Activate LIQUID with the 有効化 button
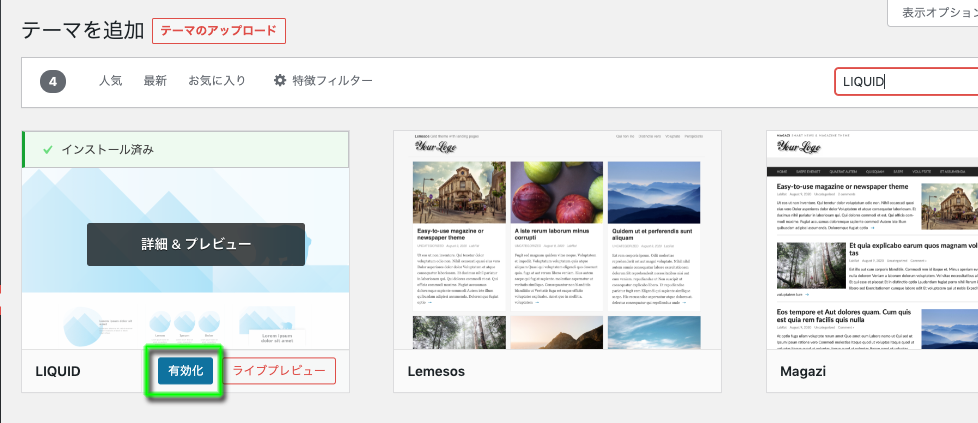 (x=185, y=371)
